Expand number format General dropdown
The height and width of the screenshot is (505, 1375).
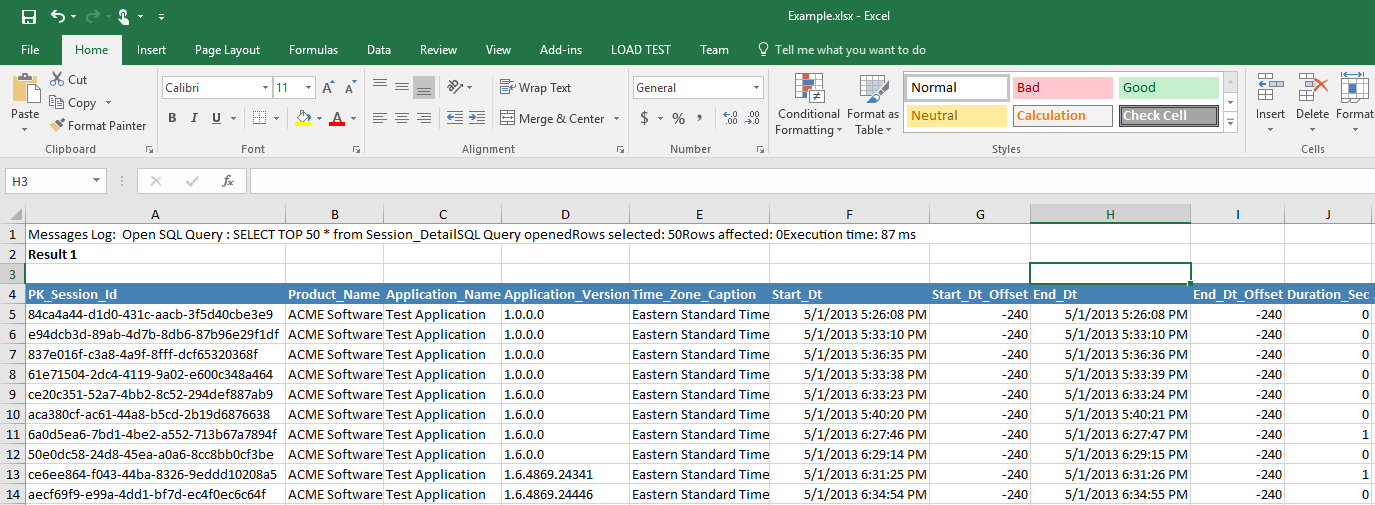click(x=756, y=88)
